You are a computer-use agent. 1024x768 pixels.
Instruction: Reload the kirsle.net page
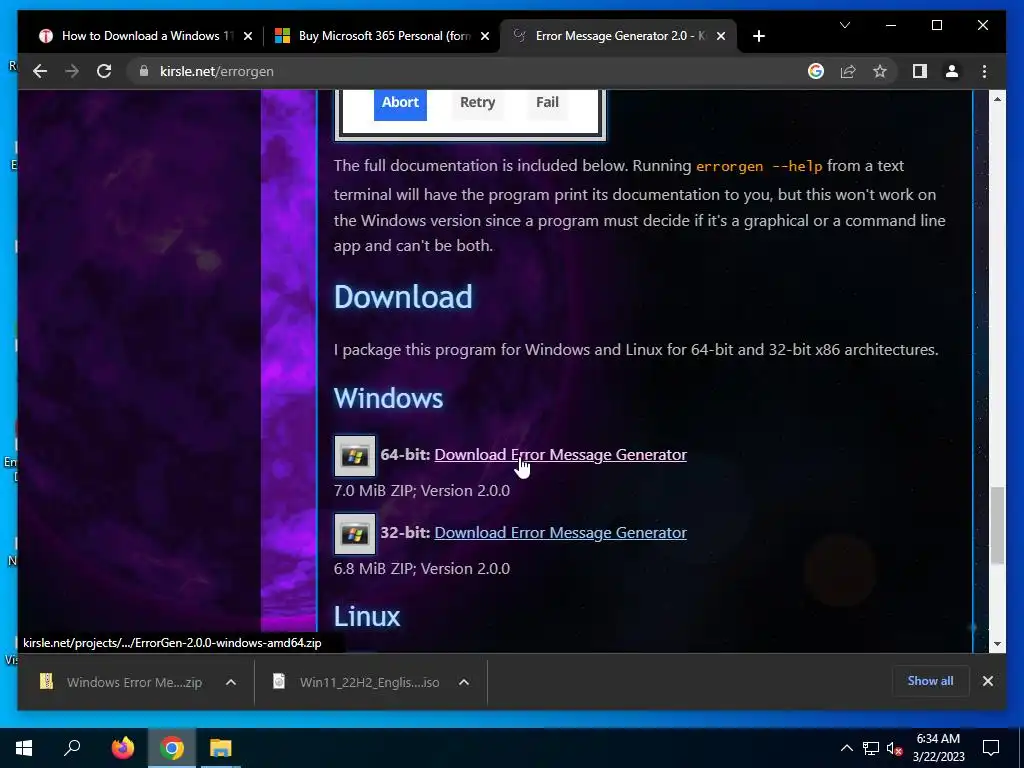[x=104, y=71]
